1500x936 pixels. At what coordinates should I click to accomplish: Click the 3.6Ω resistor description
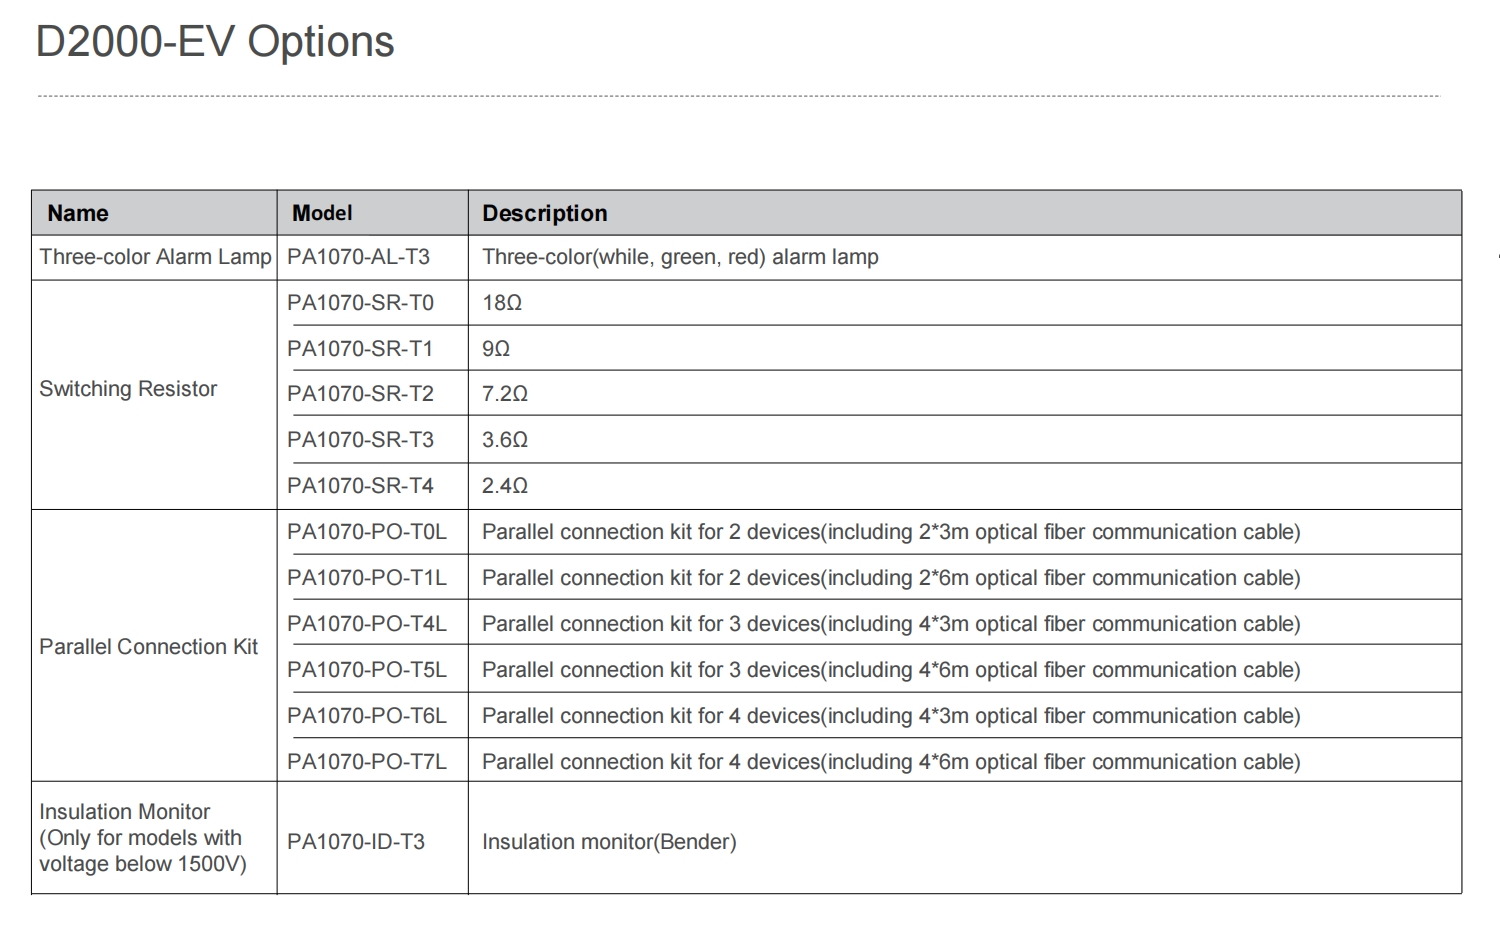pos(505,440)
